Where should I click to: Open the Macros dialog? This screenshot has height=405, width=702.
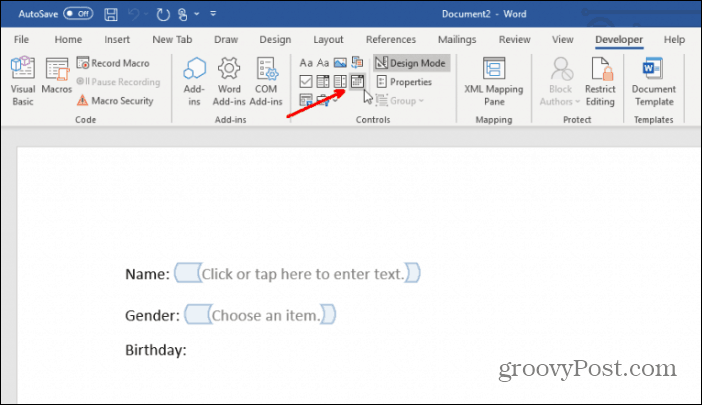(x=56, y=76)
